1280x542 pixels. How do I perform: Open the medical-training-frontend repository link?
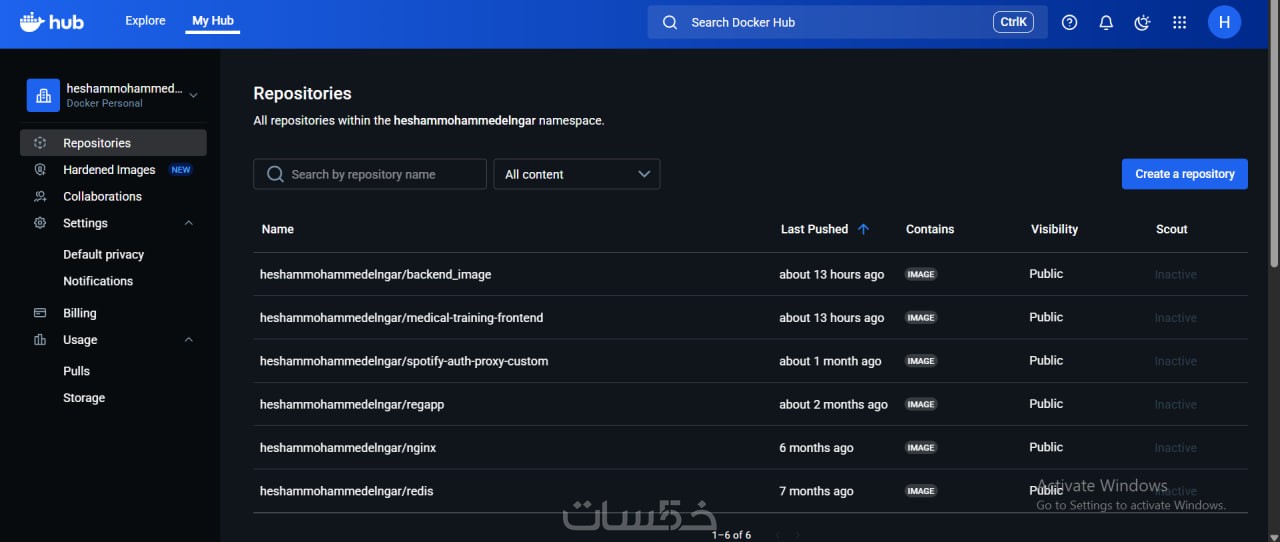[x=401, y=318]
